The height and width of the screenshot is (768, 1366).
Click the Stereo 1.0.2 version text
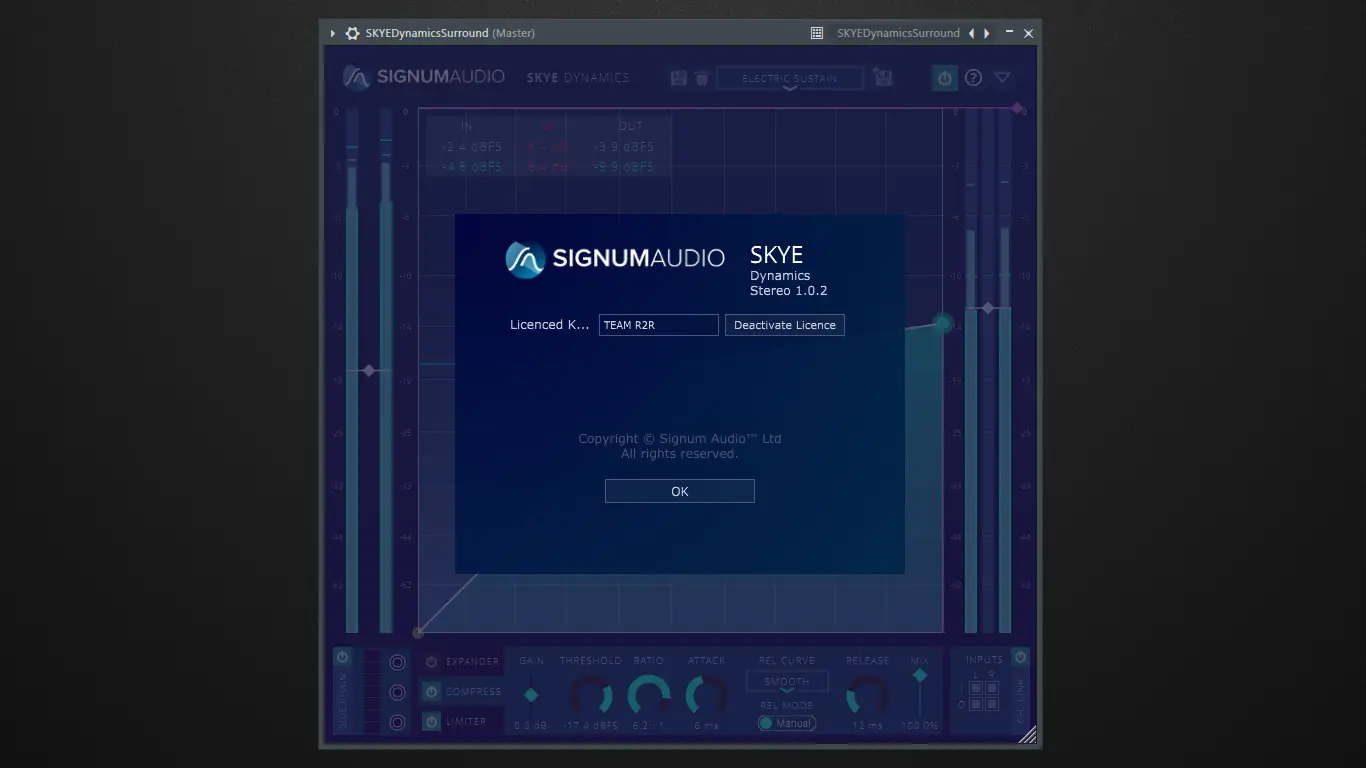789,291
